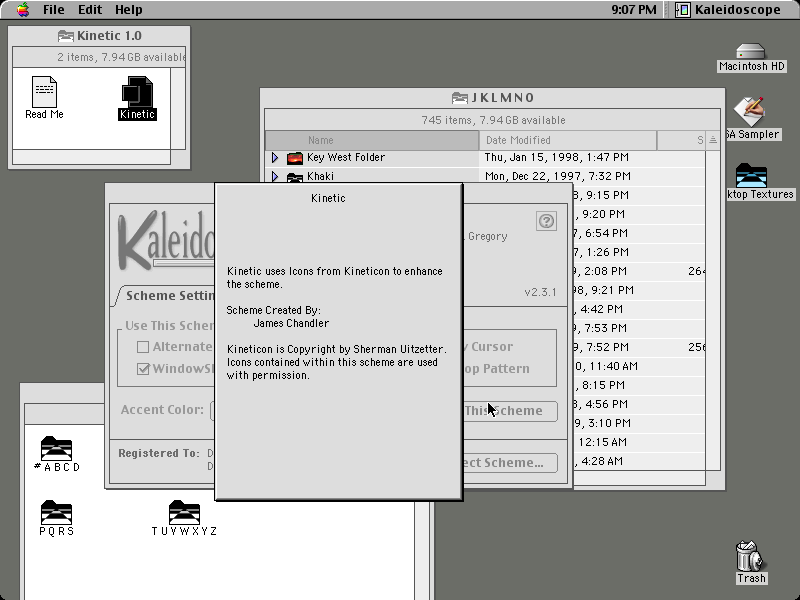Click the JKLMNO window title bar
The image size is (800, 600).
(x=492, y=97)
